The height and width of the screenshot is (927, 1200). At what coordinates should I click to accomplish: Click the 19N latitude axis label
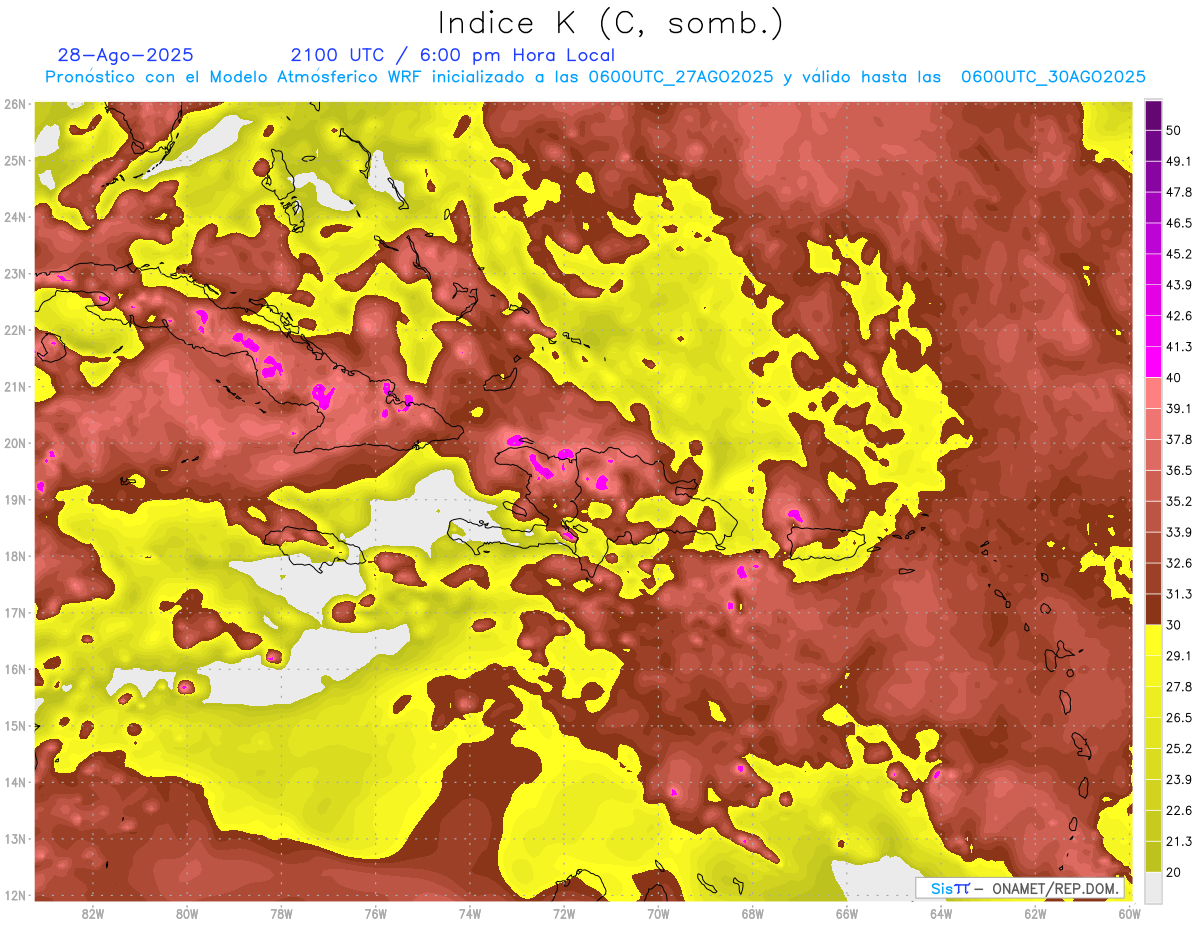[15, 499]
